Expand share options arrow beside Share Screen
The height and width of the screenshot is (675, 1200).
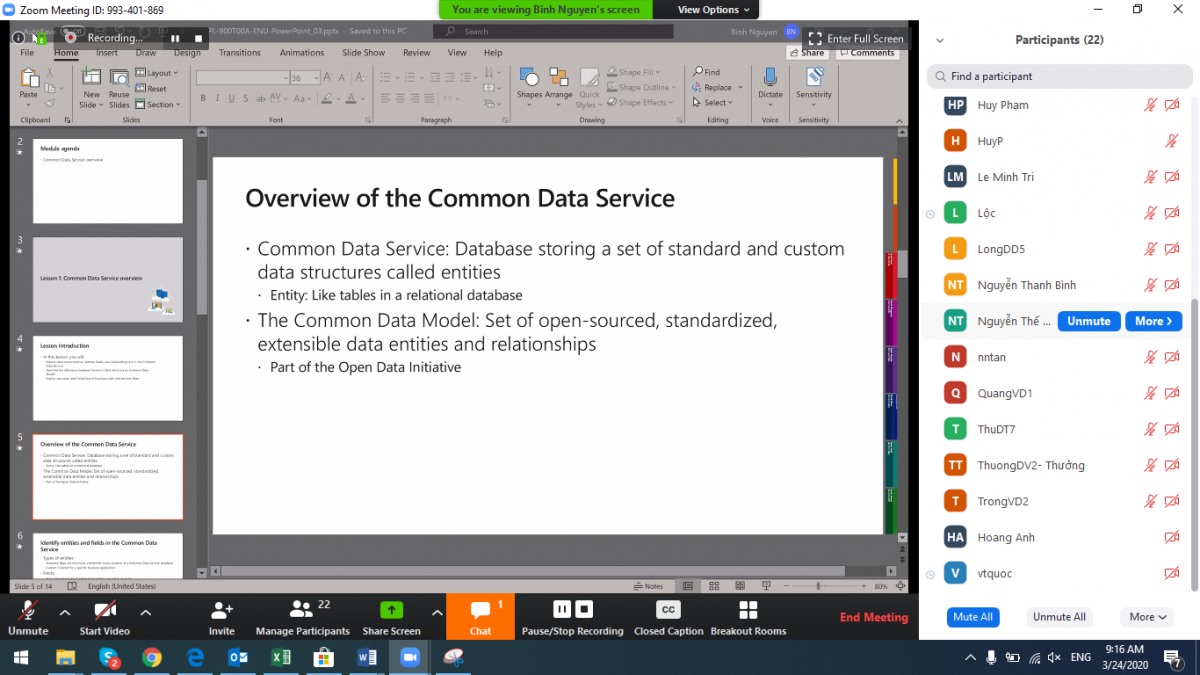point(436,612)
